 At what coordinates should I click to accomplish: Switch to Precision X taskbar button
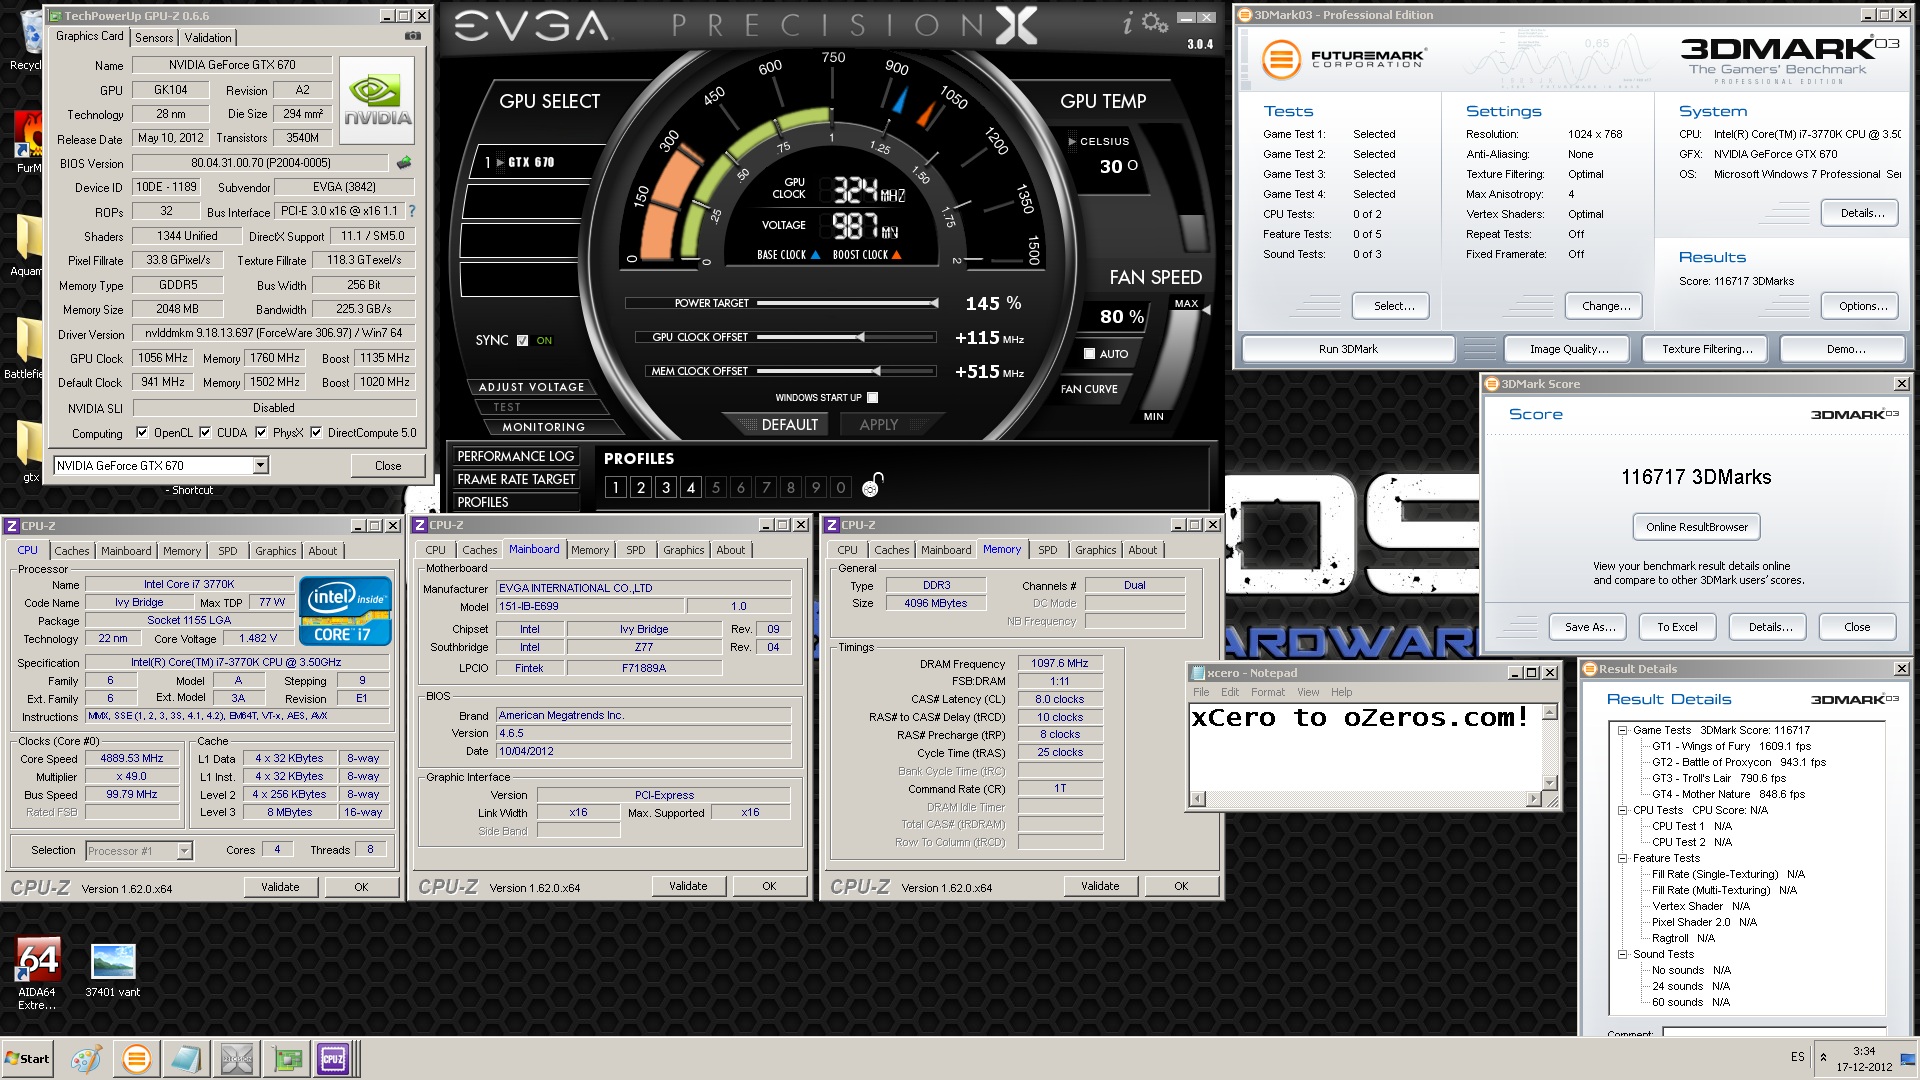(x=237, y=1059)
